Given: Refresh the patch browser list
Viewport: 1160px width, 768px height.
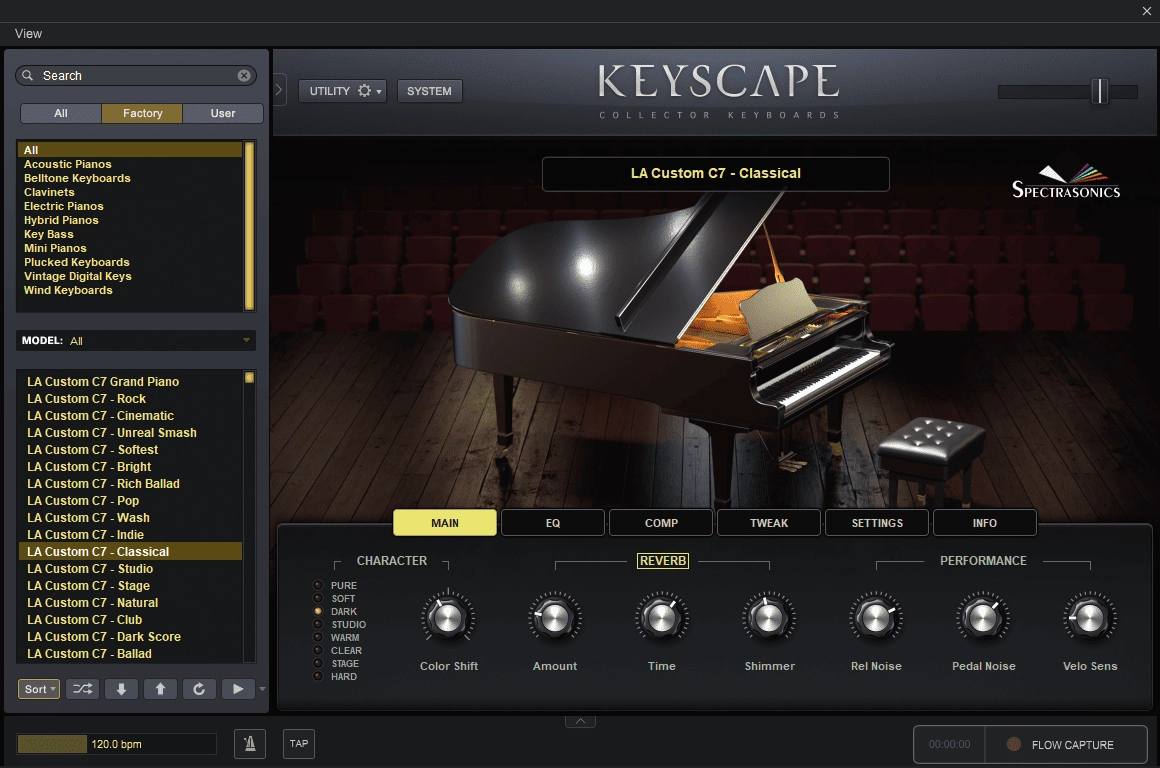Looking at the screenshot, I should (199, 689).
